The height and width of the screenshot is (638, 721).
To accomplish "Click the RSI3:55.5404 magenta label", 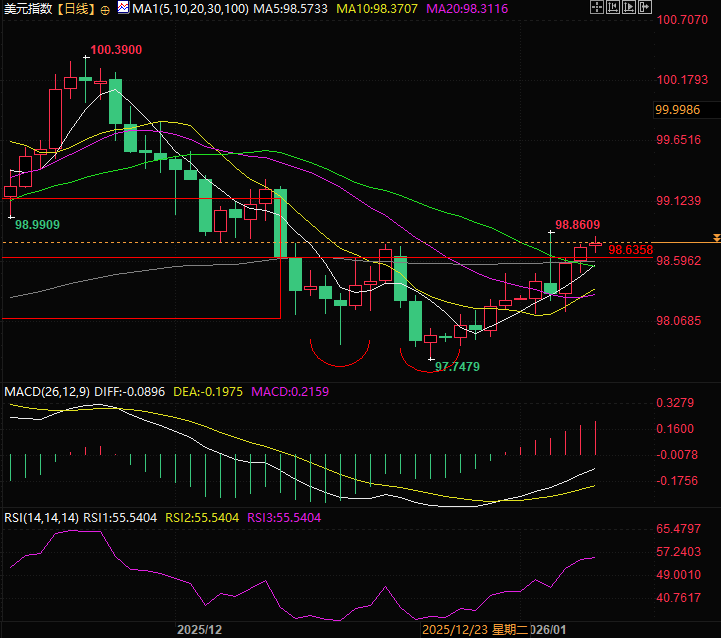I will tap(284, 518).
